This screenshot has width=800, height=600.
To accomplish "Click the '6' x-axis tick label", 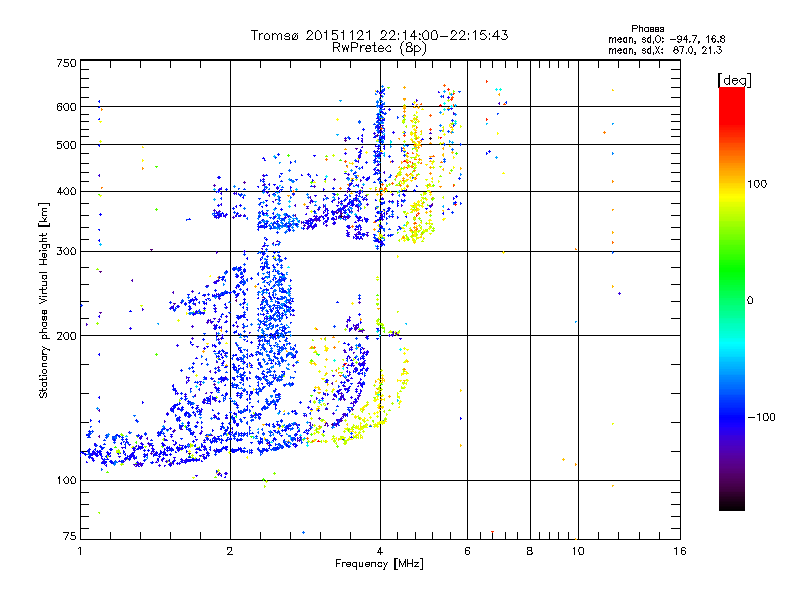I will (x=467, y=551).
